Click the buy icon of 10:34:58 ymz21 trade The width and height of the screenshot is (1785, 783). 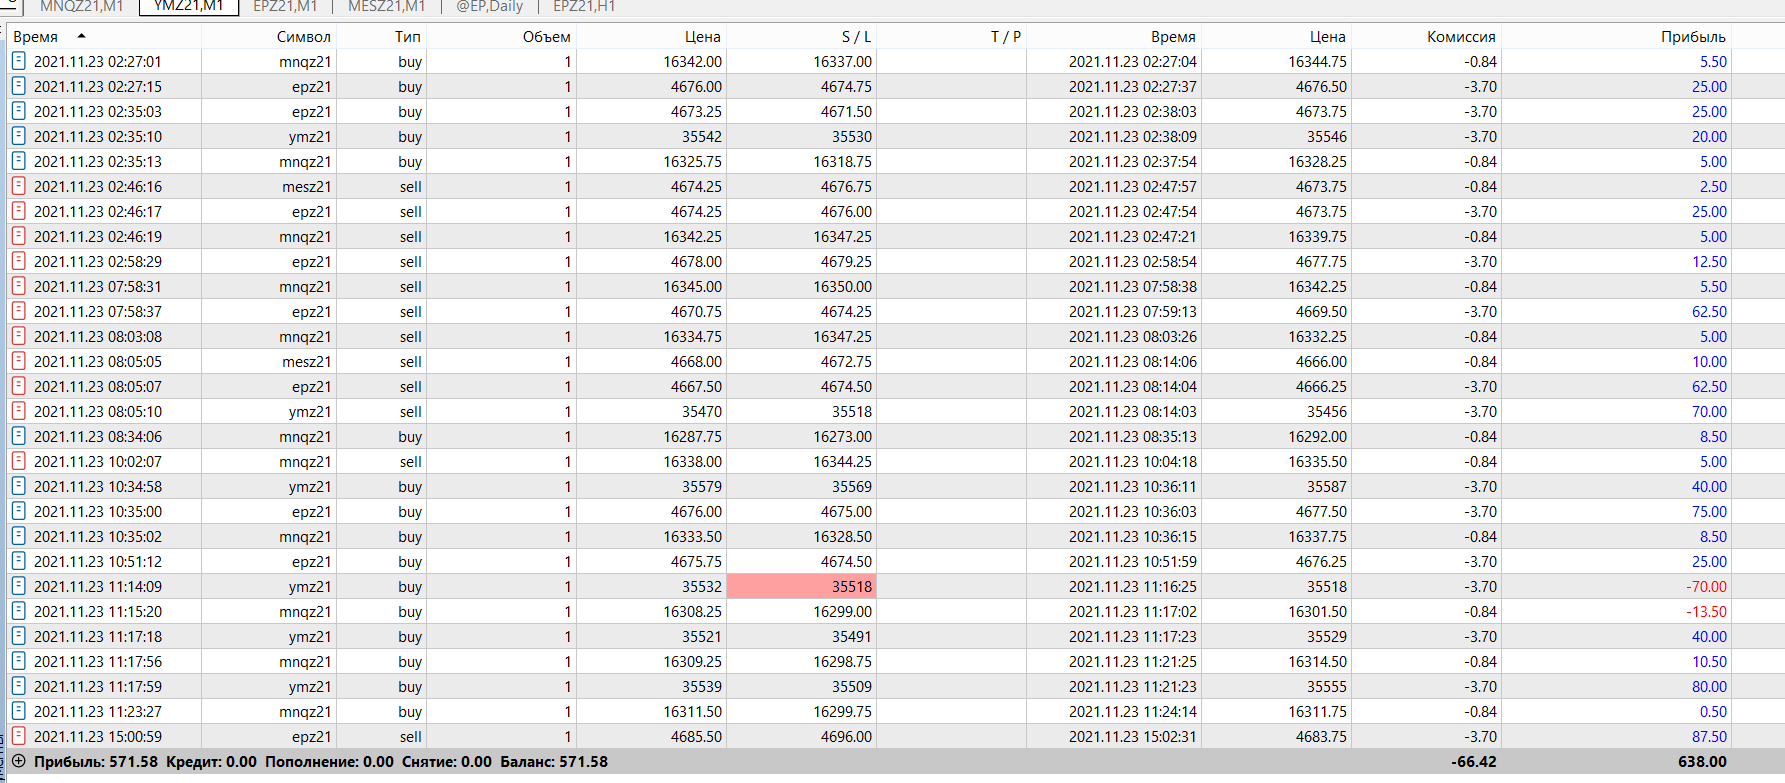pos(18,486)
